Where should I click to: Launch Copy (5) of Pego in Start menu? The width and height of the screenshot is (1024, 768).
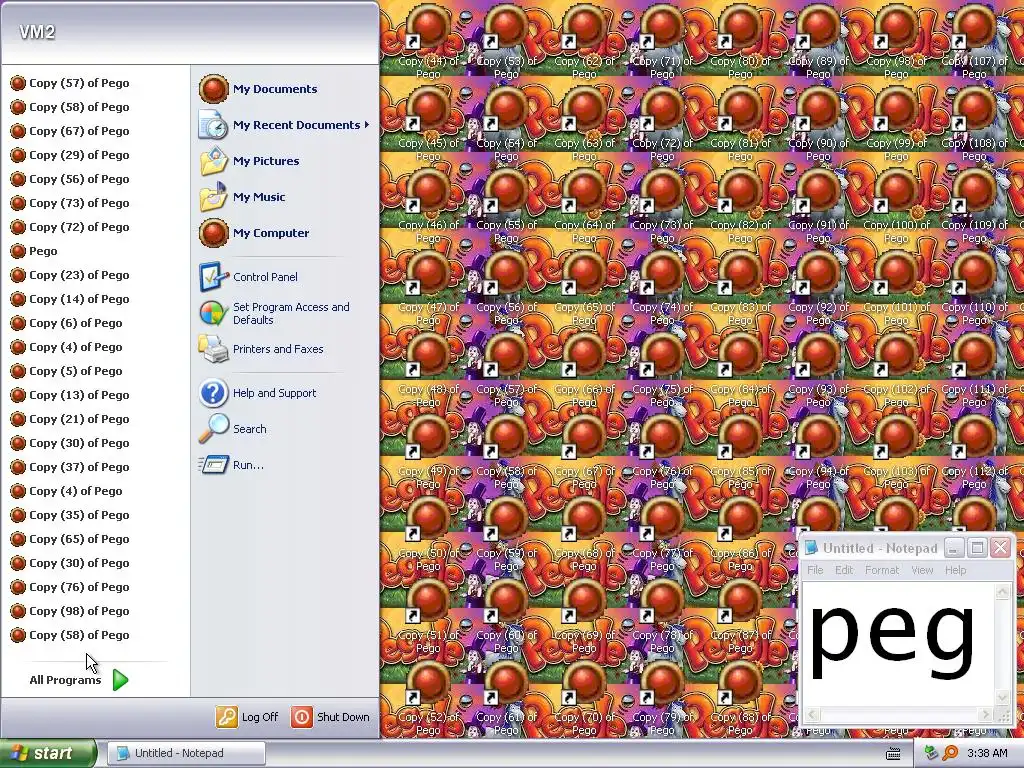67,371
